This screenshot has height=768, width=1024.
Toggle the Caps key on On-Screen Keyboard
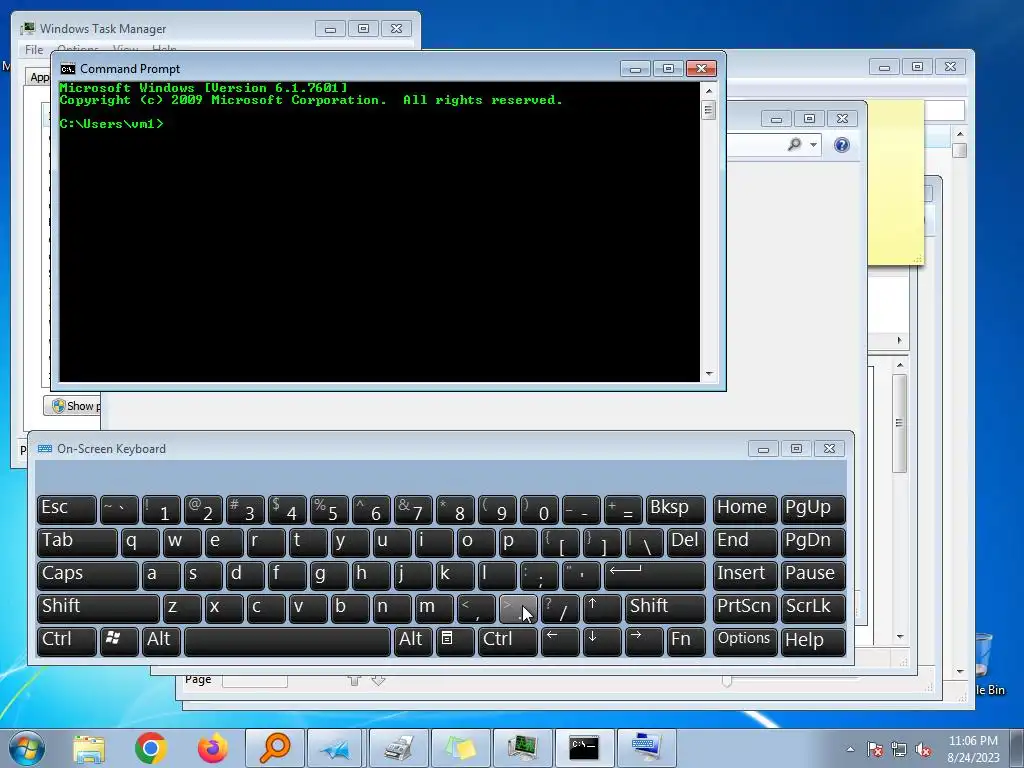pyautogui.click(x=88, y=575)
